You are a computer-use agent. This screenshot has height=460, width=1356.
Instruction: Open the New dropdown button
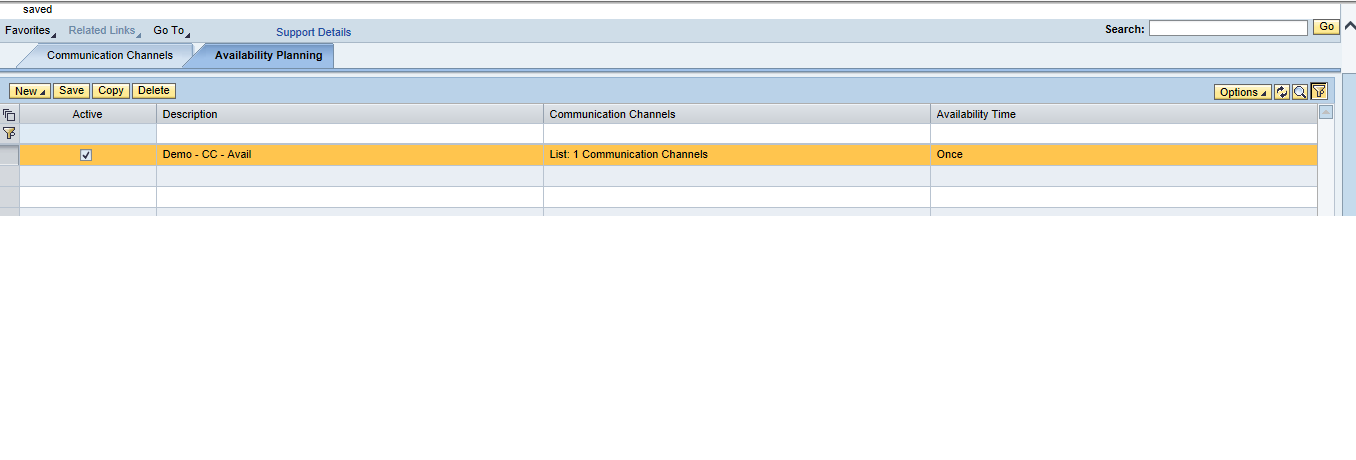(30, 91)
